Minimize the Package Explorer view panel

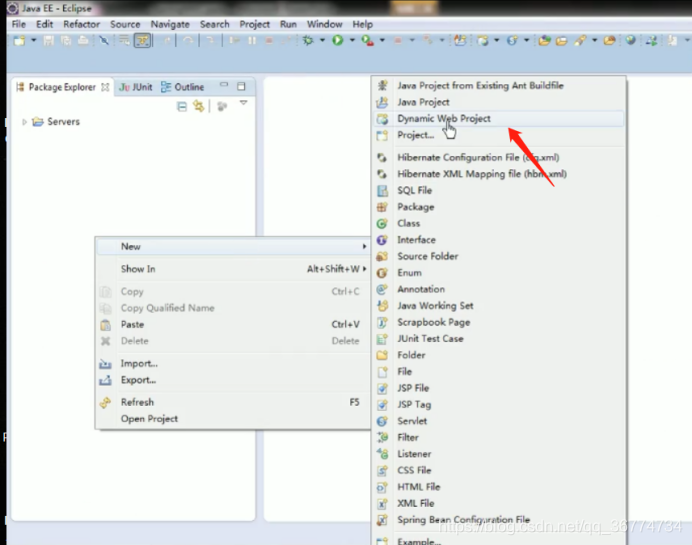pyautogui.click(x=224, y=84)
